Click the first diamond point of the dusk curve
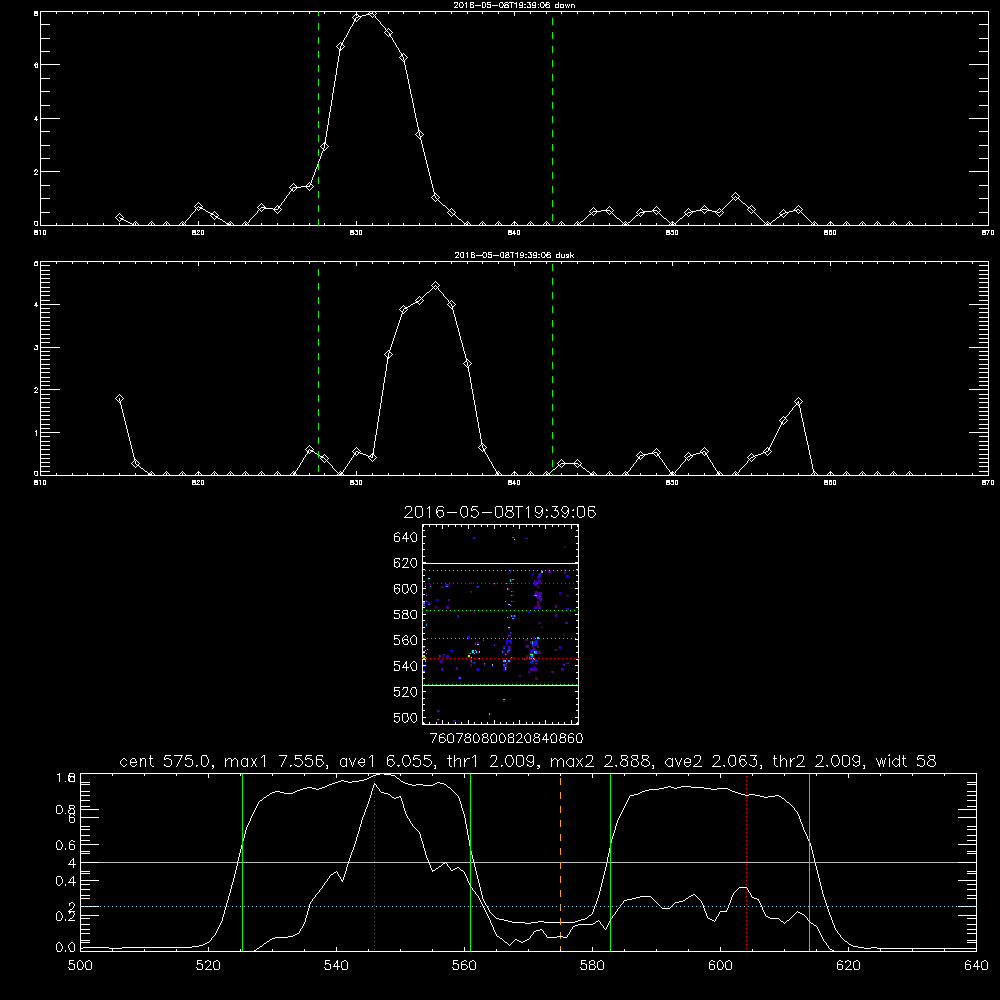This screenshot has height=1000, width=1000. point(119,399)
